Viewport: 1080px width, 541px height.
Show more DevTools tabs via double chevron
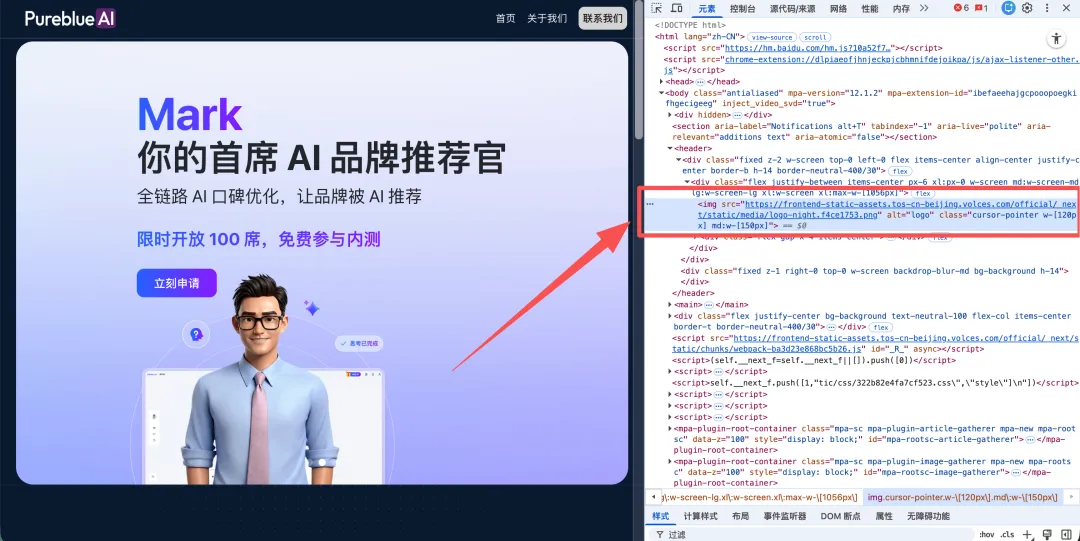pos(924,8)
